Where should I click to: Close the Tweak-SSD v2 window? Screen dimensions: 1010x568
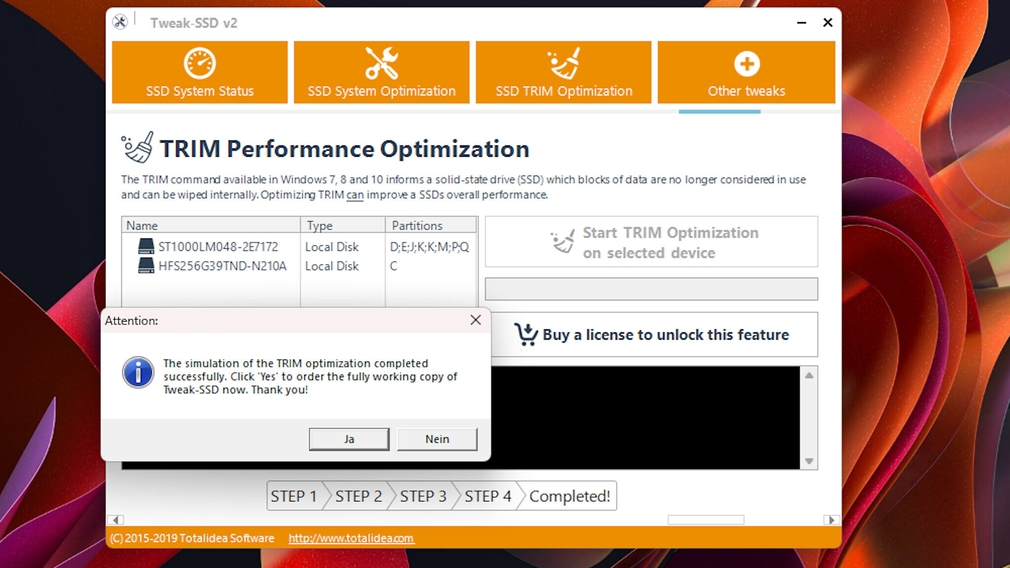[x=828, y=23]
